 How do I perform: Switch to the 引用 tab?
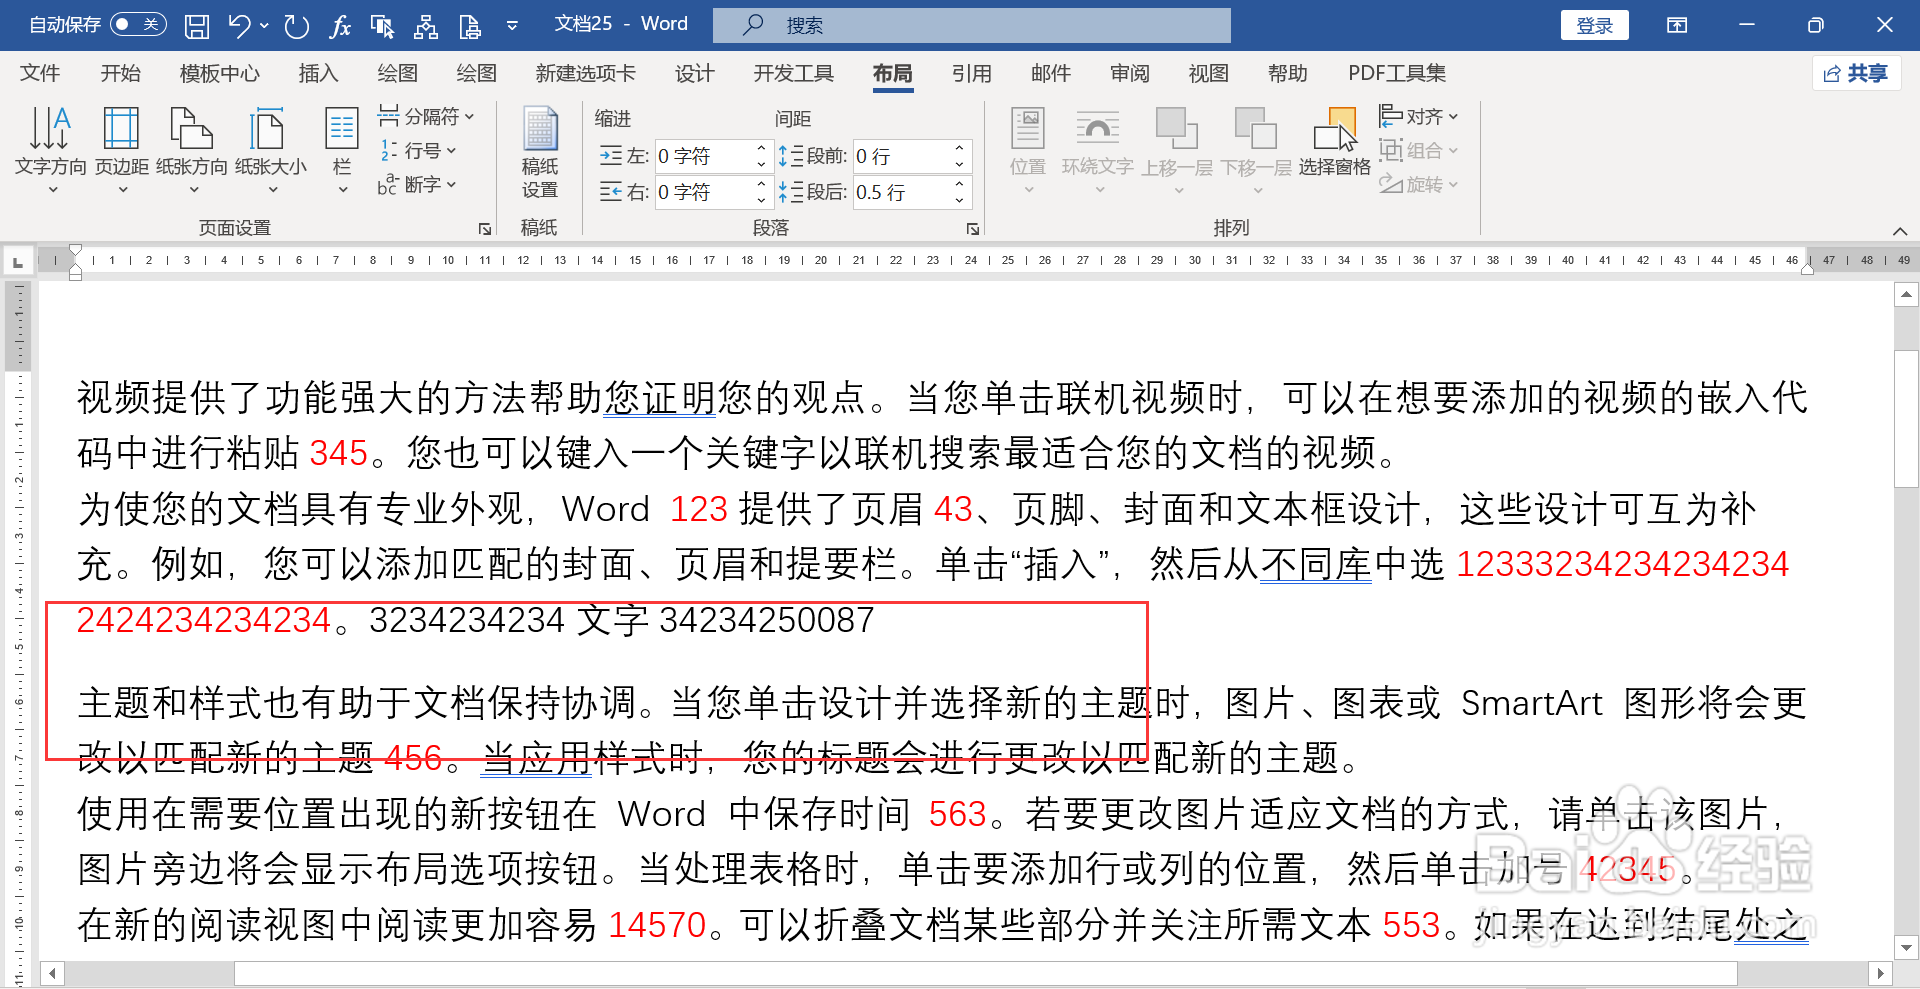[x=971, y=73]
